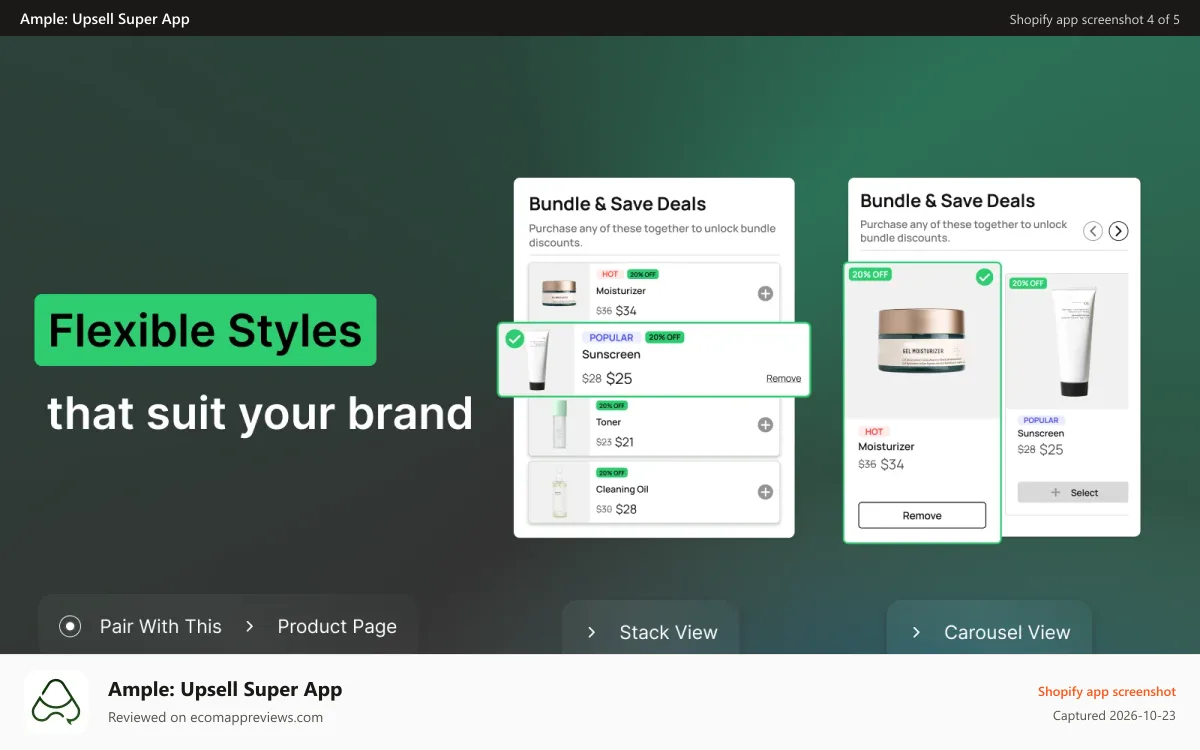
Task: Add Moisturizer with the plus icon
Action: click(765, 293)
